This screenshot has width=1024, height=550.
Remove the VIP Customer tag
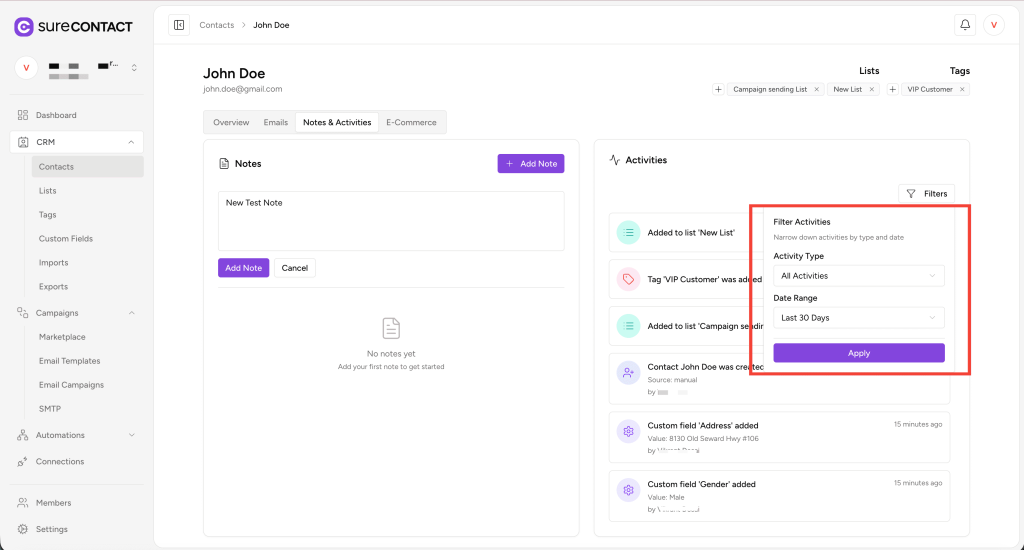click(x=962, y=89)
